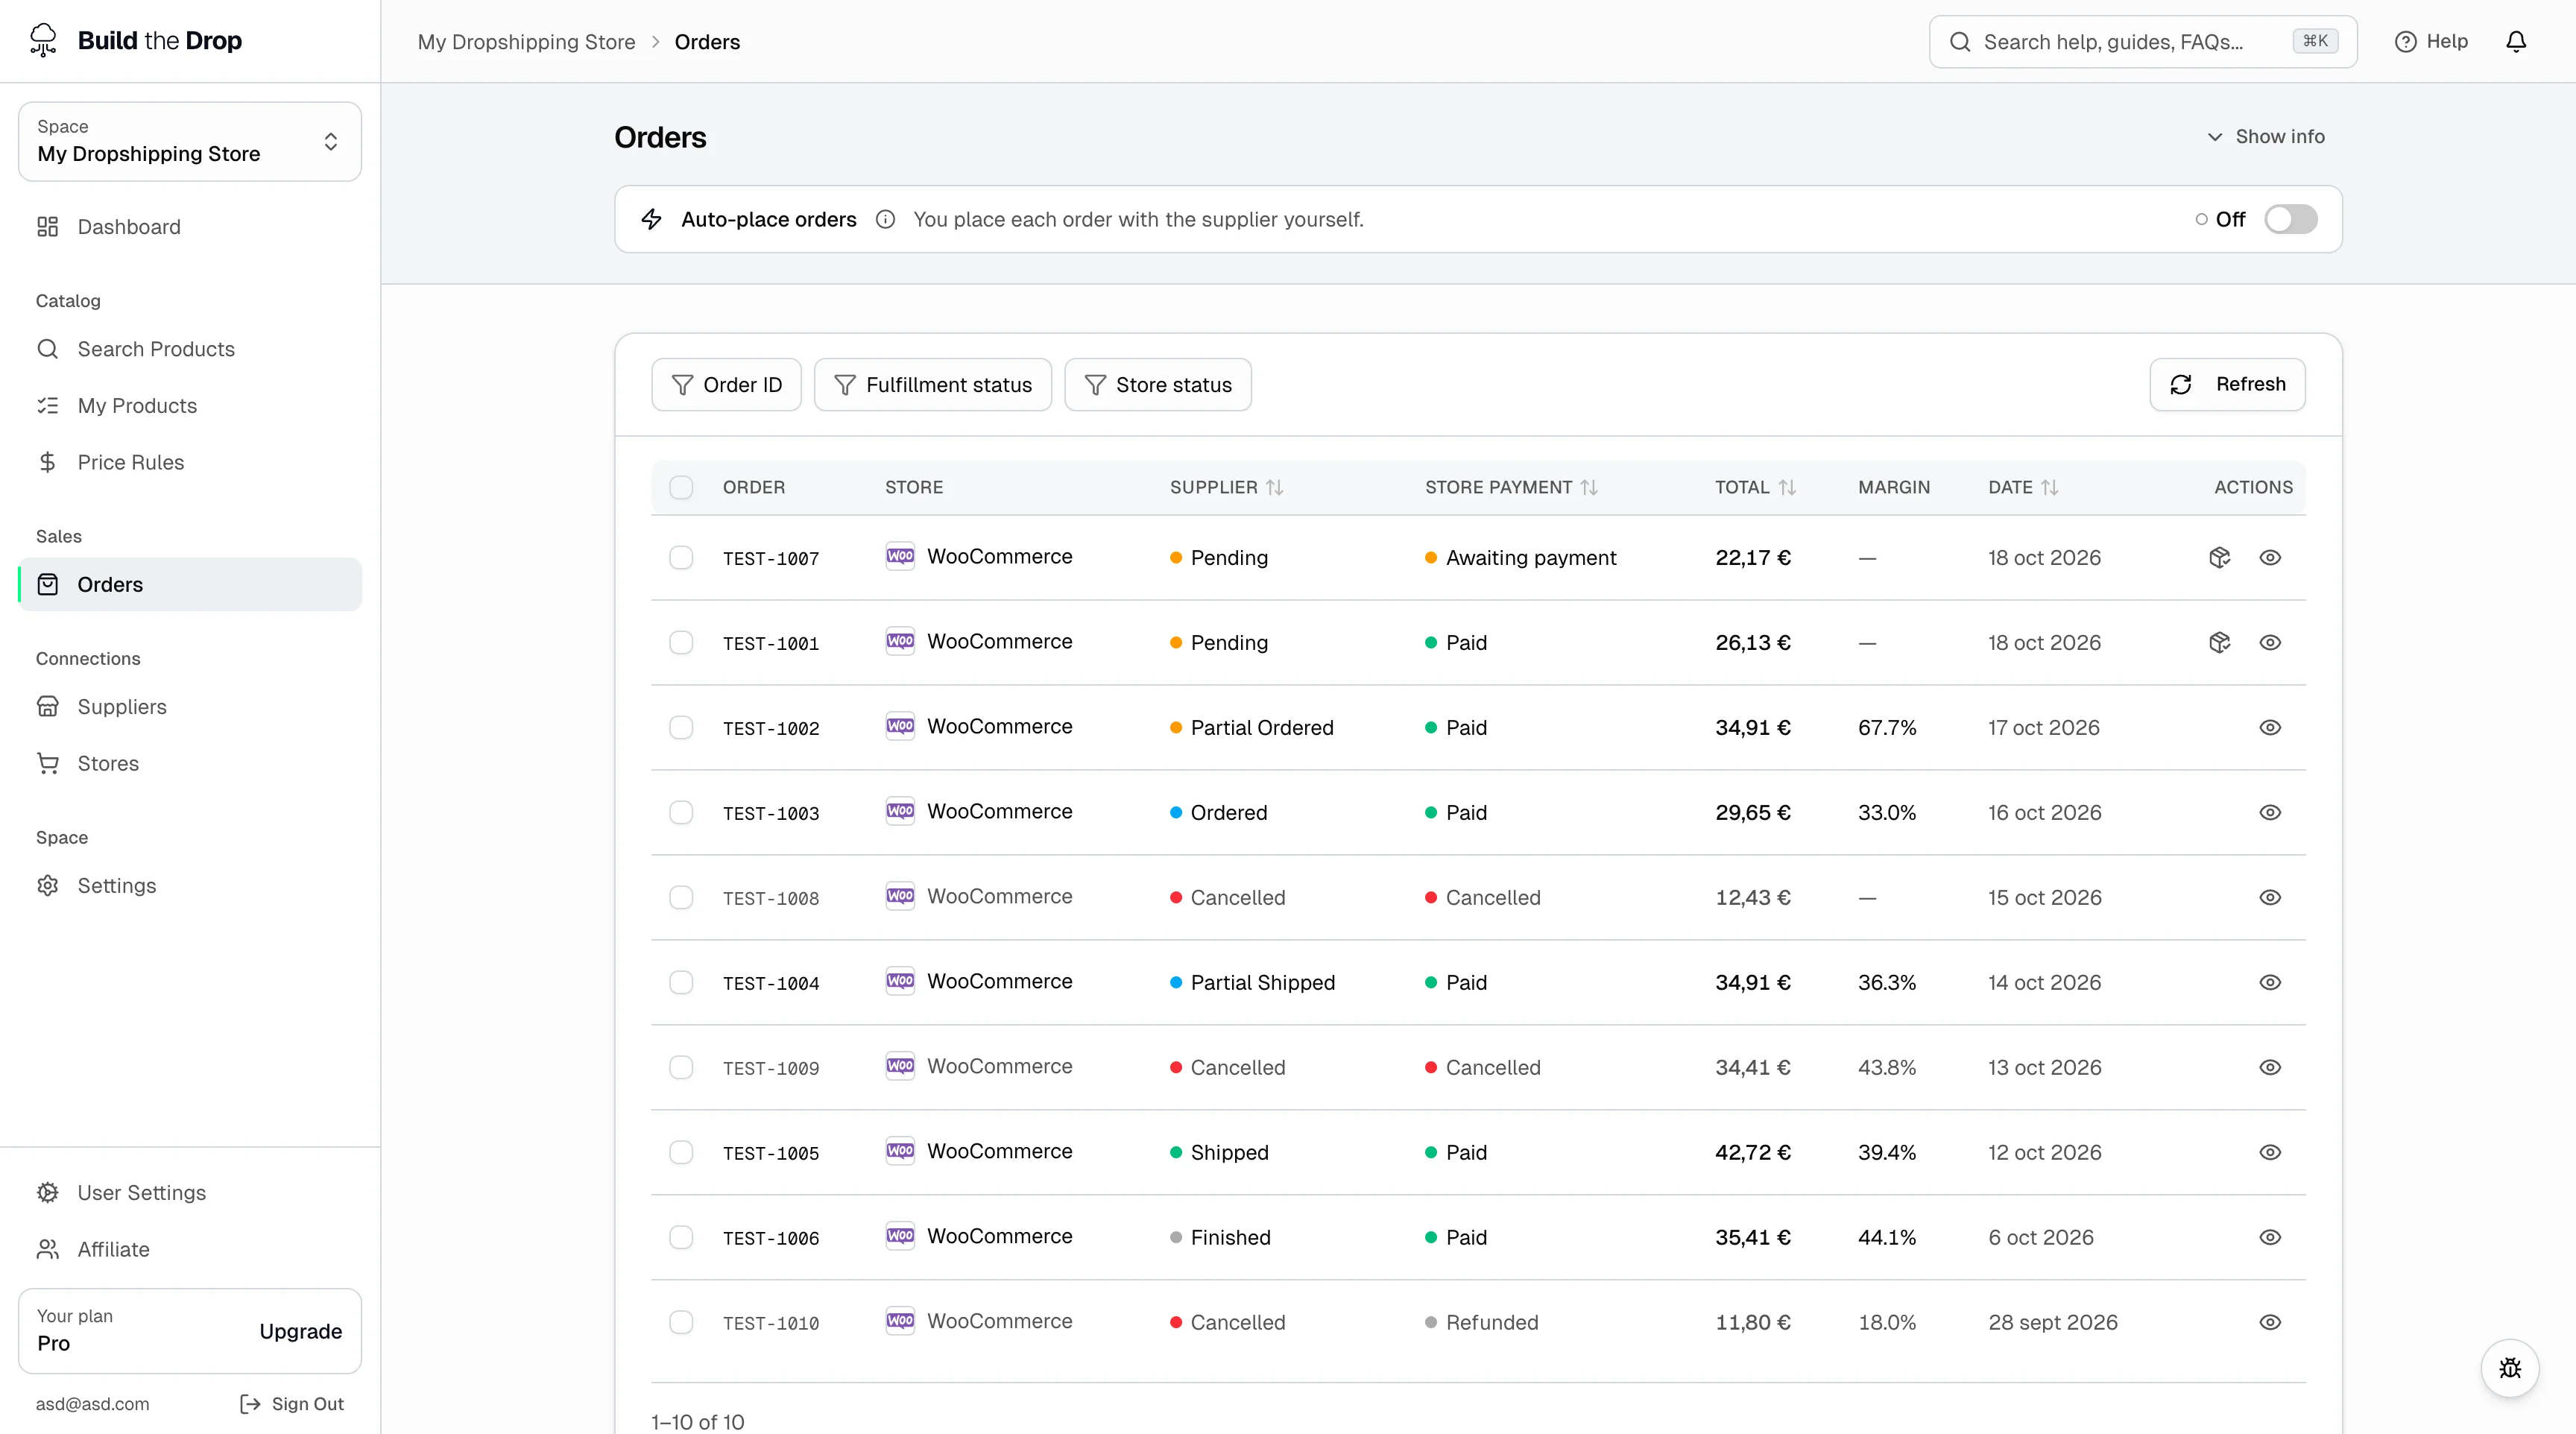Screen dimensions: 2576x1434
Task: Open the bug report floating icon
Action: pyautogui.click(x=2510, y=1368)
